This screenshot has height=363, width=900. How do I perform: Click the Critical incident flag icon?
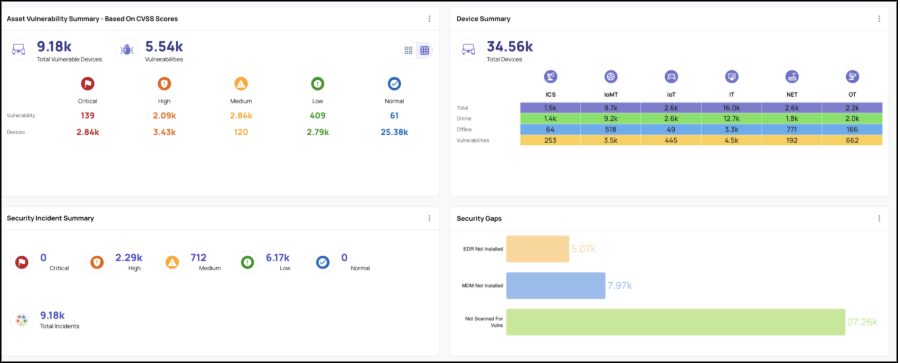[22, 262]
